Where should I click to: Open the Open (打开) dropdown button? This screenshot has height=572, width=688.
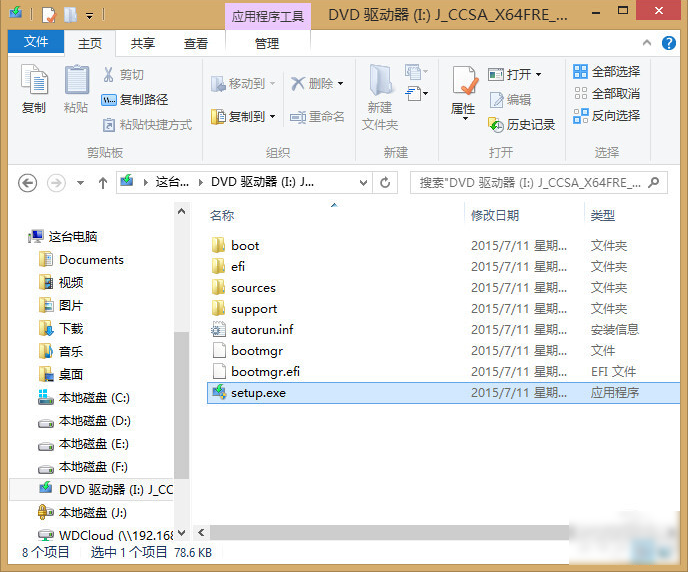515,75
